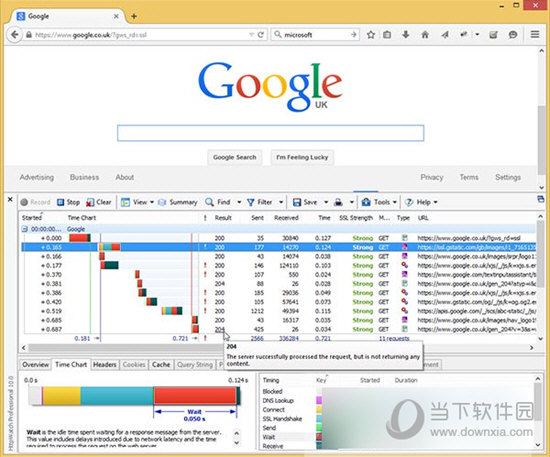Save the log with the Save button

(305, 202)
